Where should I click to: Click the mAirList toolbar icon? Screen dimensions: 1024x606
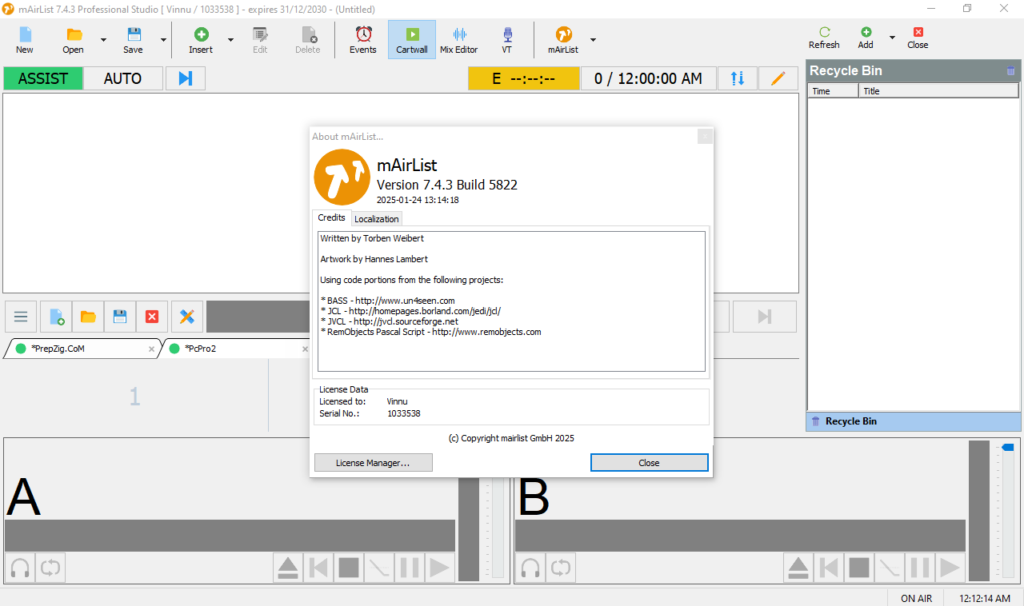tap(563, 40)
